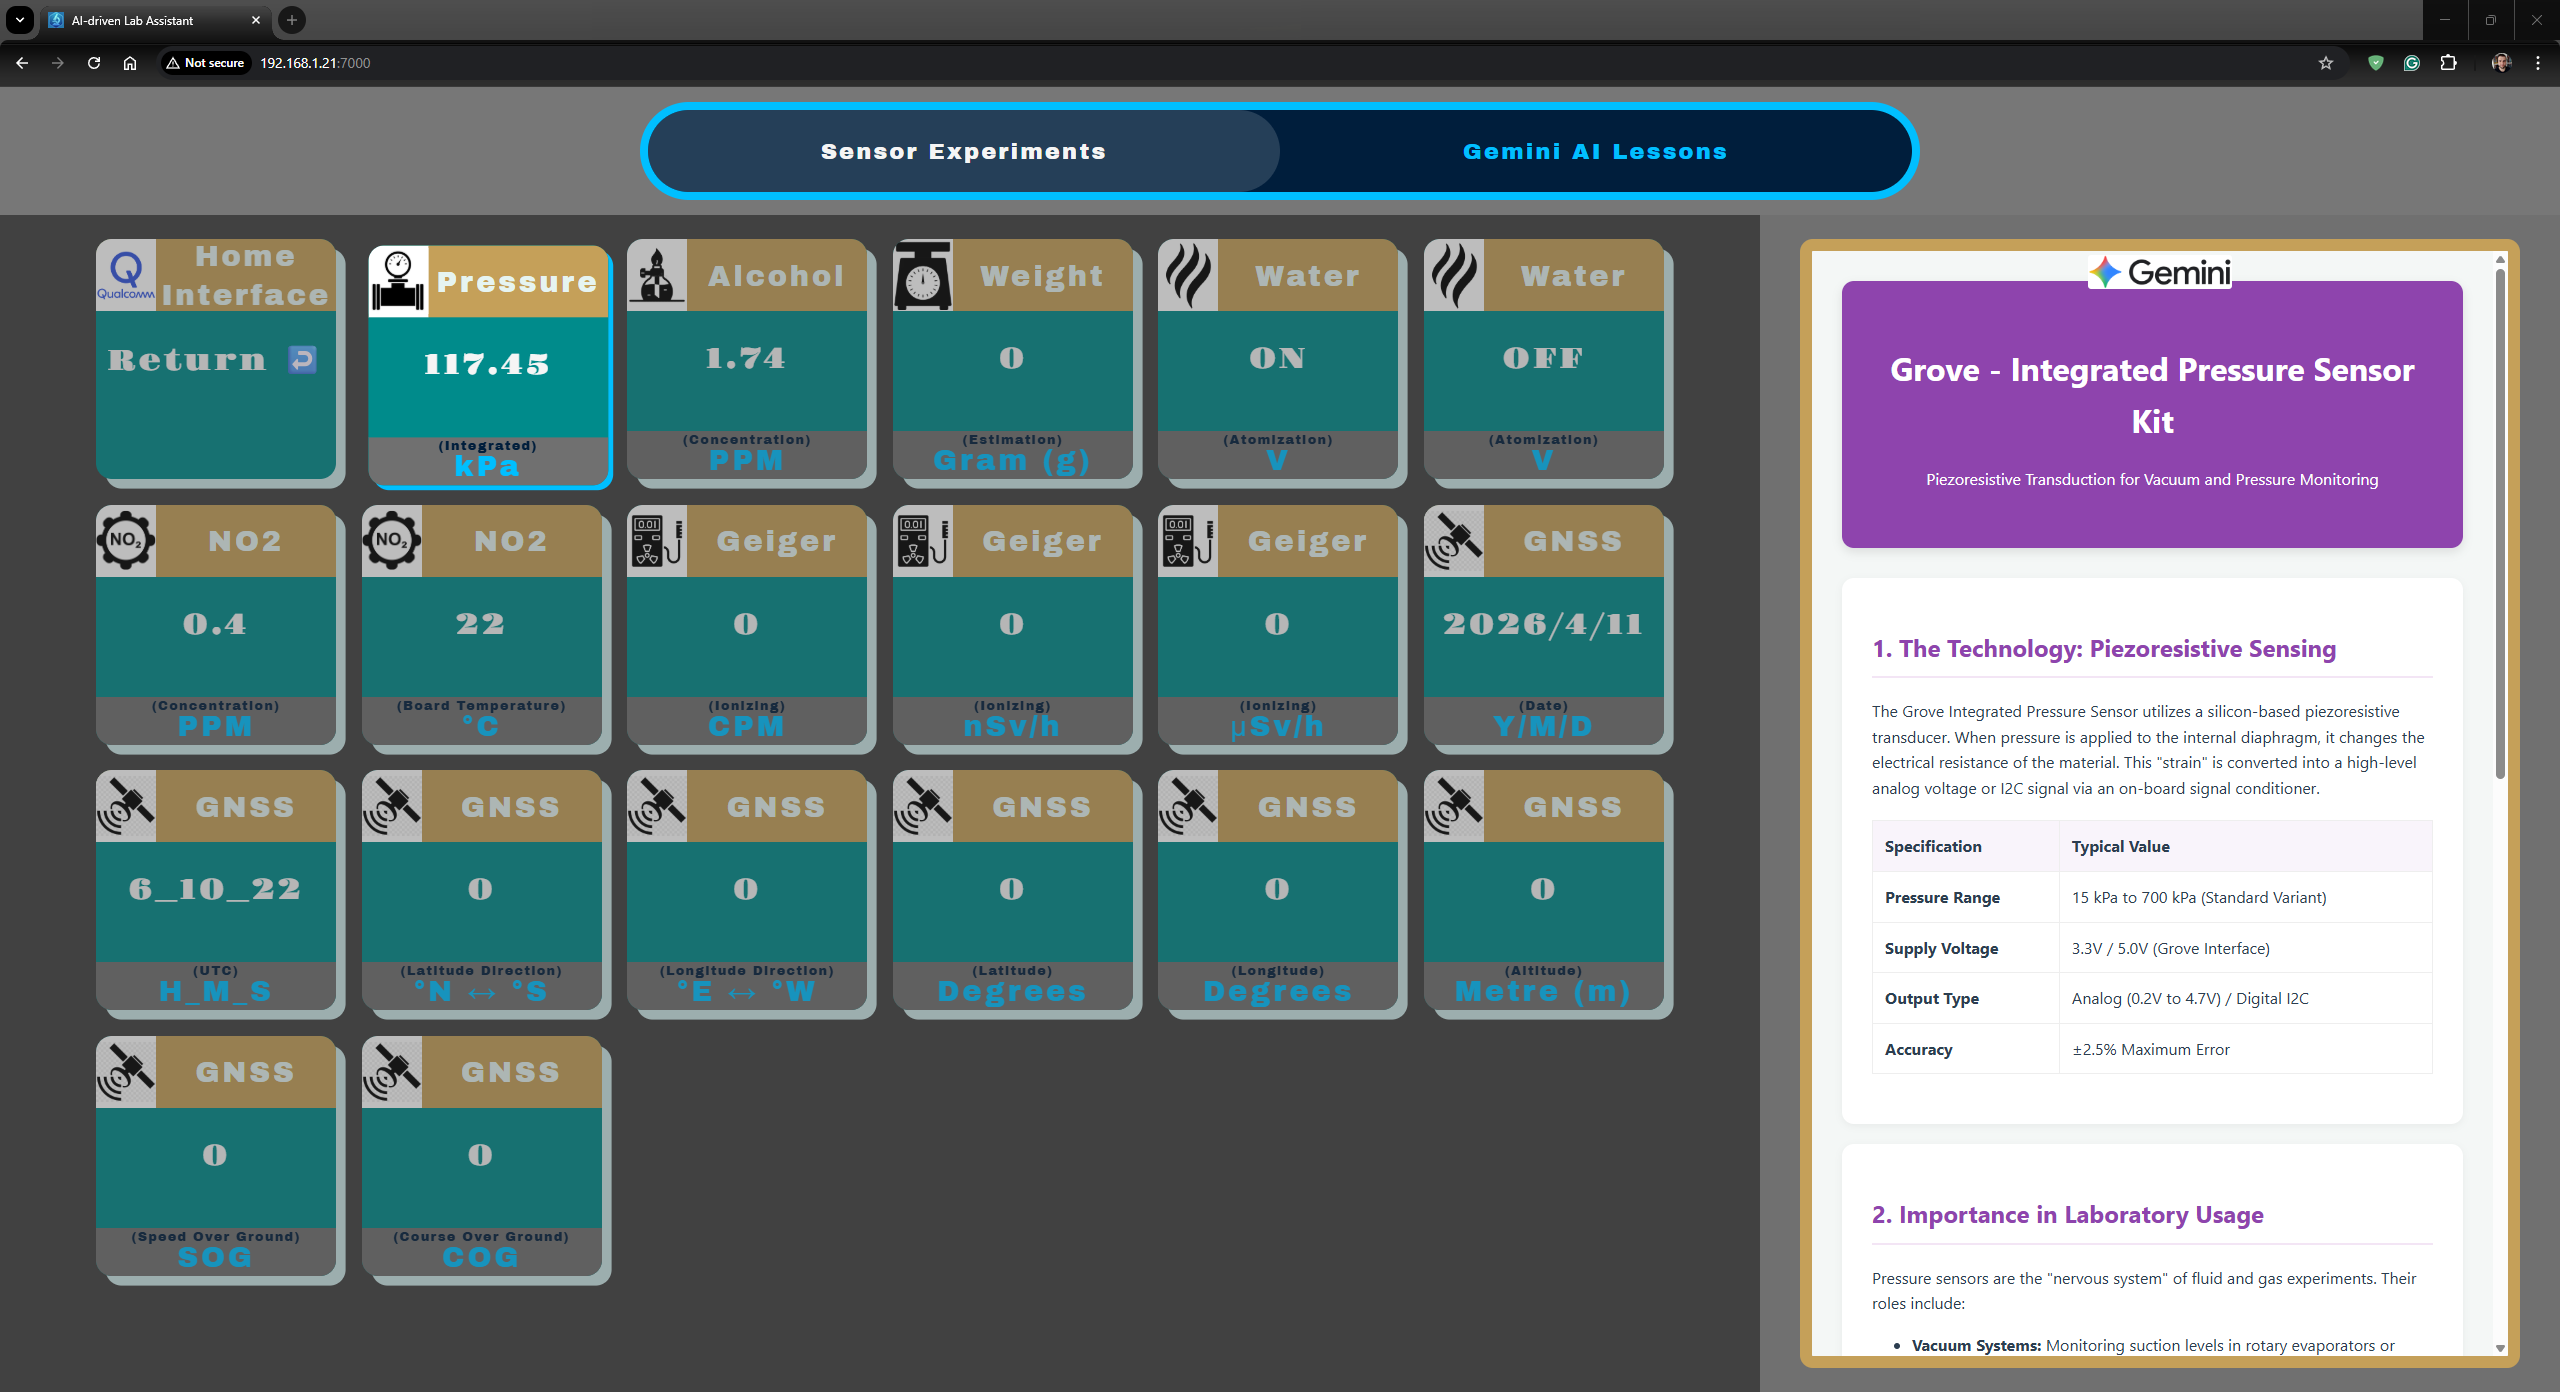2560x1392 pixels.
Task: Click satellite icon on GNSS Course Over Ground card
Action: tap(392, 1071)
